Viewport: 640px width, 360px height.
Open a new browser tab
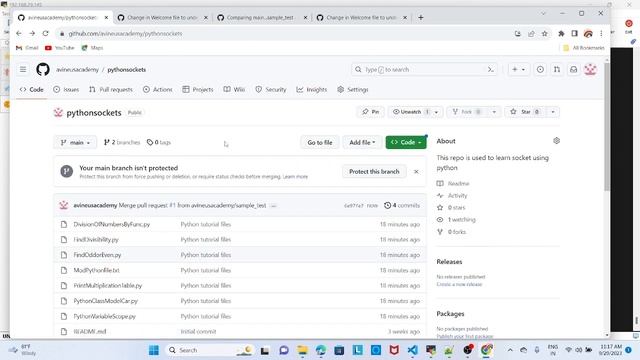421,18
